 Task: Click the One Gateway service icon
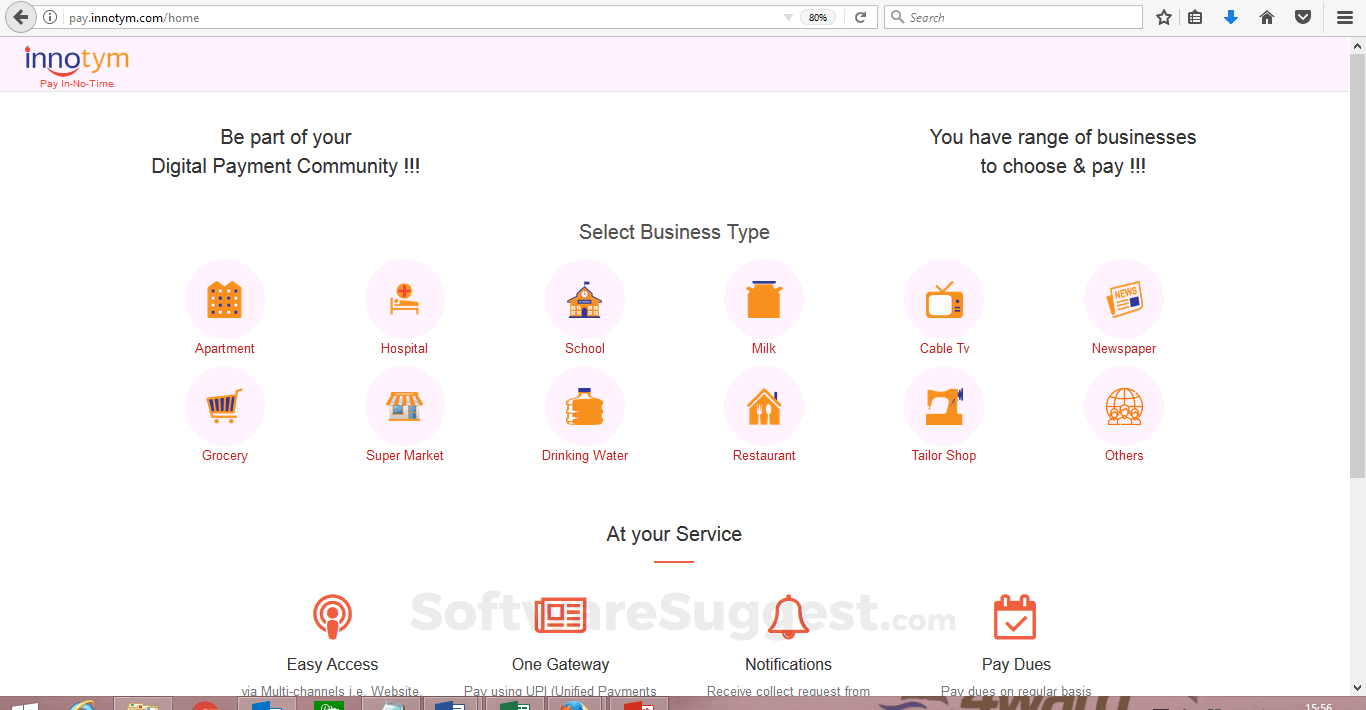point(560,617)
